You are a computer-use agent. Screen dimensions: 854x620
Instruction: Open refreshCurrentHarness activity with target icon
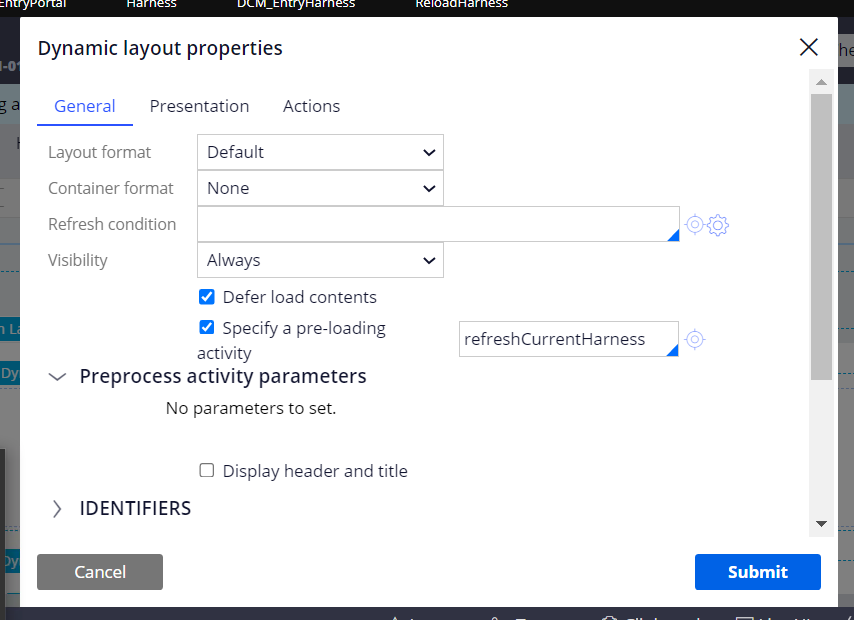pos(695,339)
